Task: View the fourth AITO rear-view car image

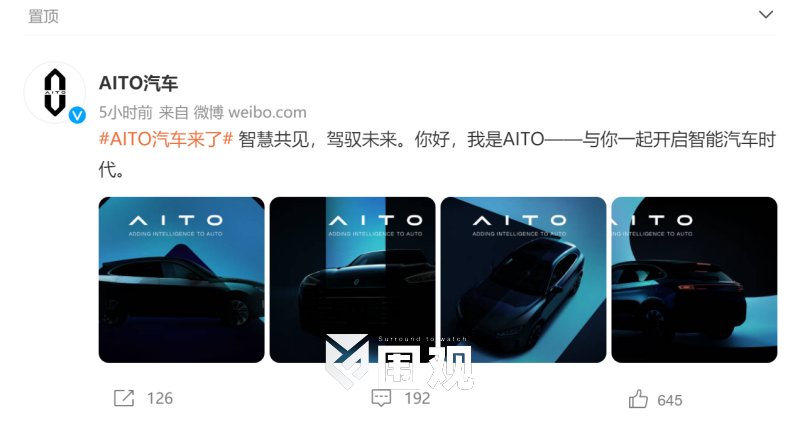Action: pyautogui.click(x=694, y=280)
